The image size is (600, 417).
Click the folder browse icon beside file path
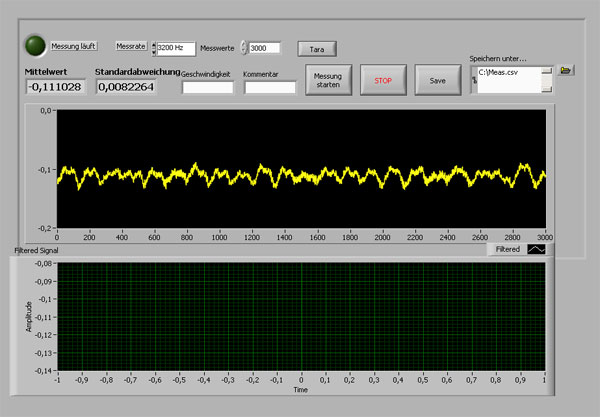click(x=566, y=70)
